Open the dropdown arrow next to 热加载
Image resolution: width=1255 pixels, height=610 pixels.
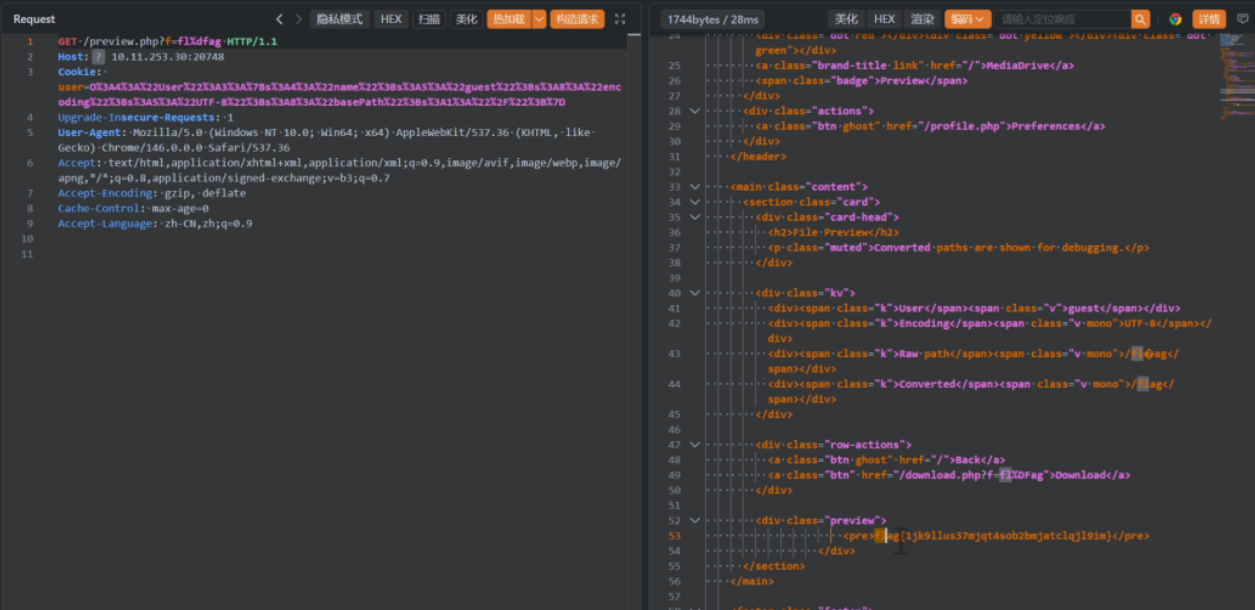coord(539,19)
